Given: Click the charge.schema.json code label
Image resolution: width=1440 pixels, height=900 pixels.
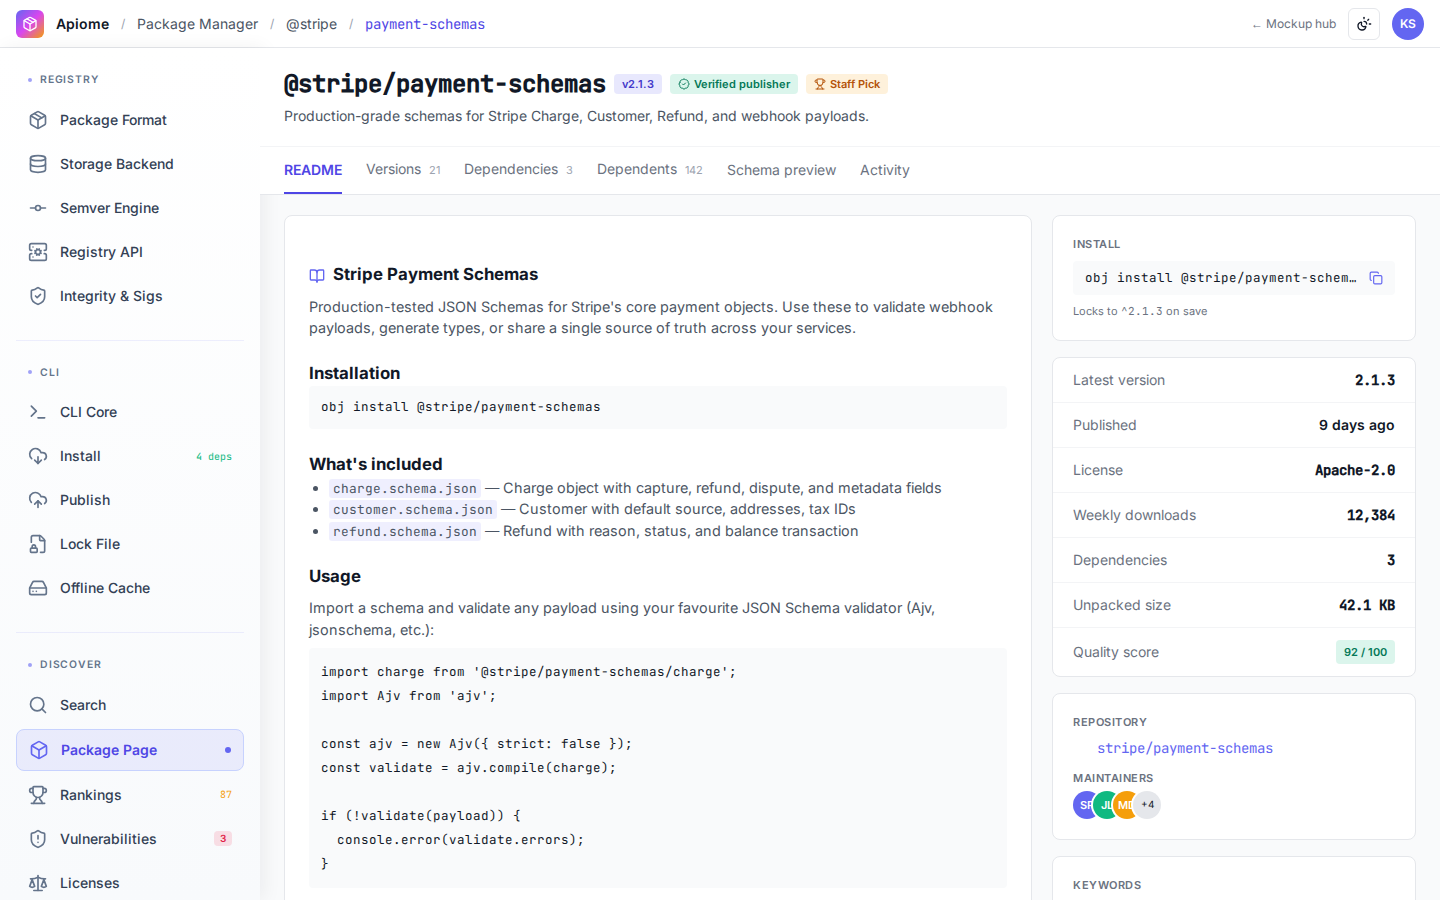Looking at the screenshot, I should pos(405,489).
